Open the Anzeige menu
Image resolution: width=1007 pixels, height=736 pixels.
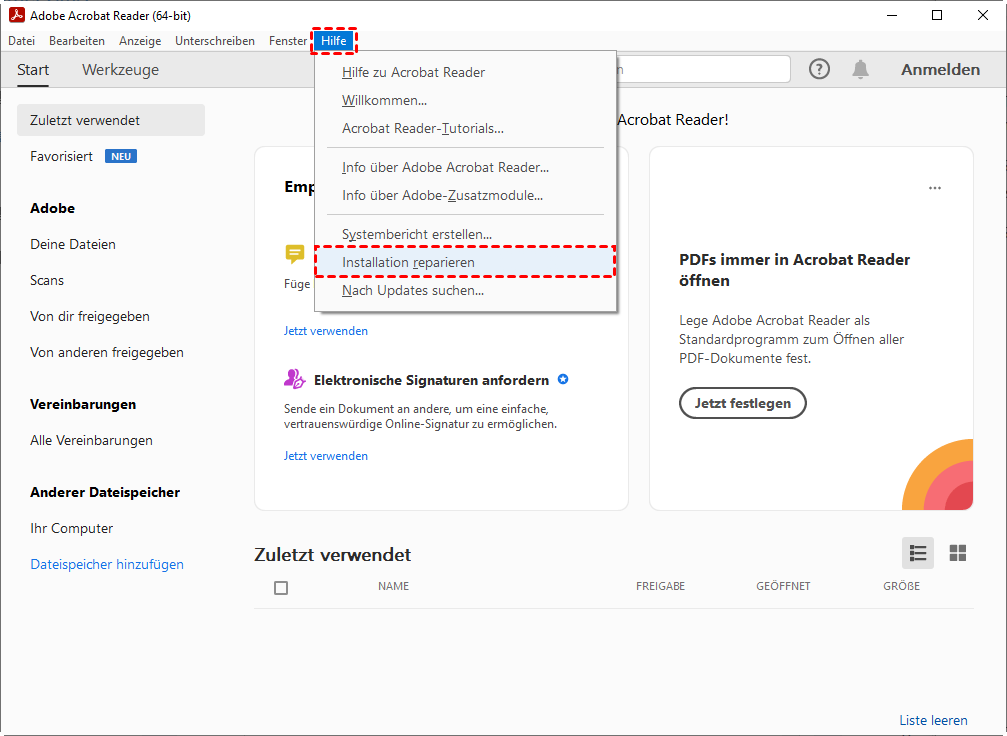pos(140,40)
